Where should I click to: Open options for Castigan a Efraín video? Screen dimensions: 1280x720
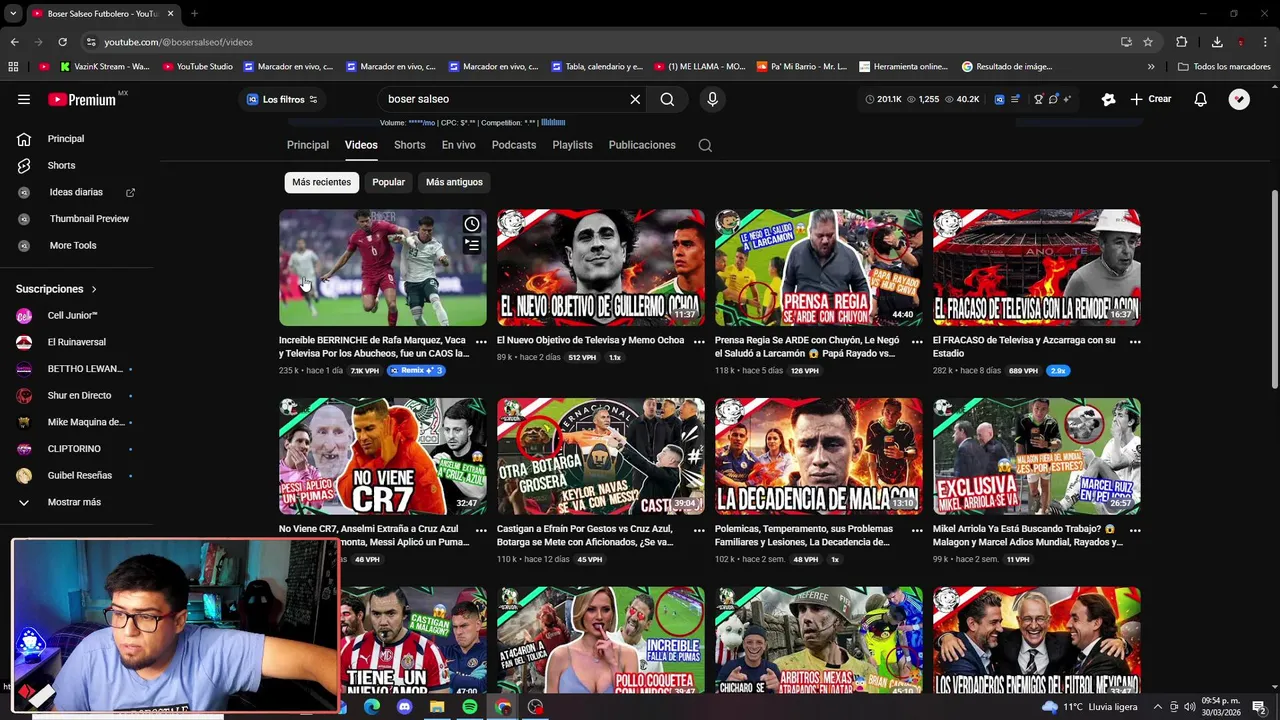[x=699, y=530]
